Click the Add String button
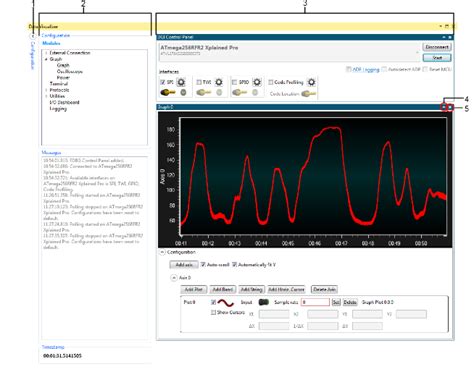474x372 pixels. click(252, 289)
